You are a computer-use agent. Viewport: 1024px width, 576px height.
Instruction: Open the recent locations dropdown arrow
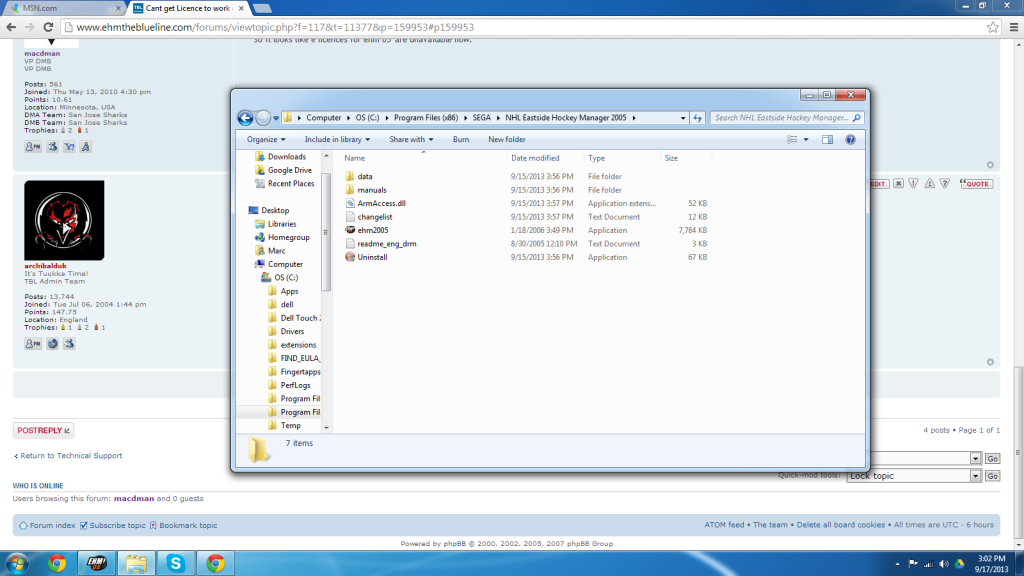point(276,118)
